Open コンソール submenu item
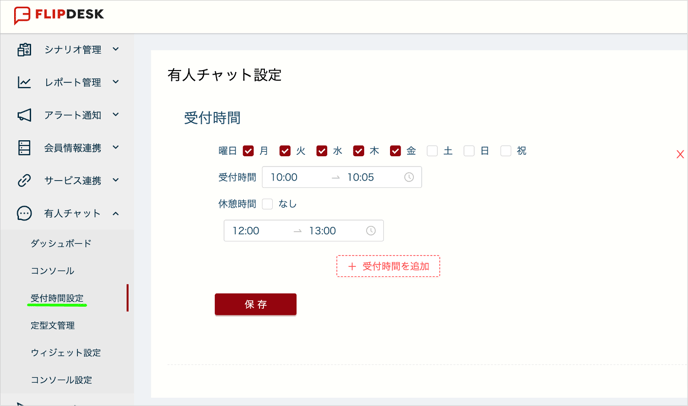 pos(52,271)
